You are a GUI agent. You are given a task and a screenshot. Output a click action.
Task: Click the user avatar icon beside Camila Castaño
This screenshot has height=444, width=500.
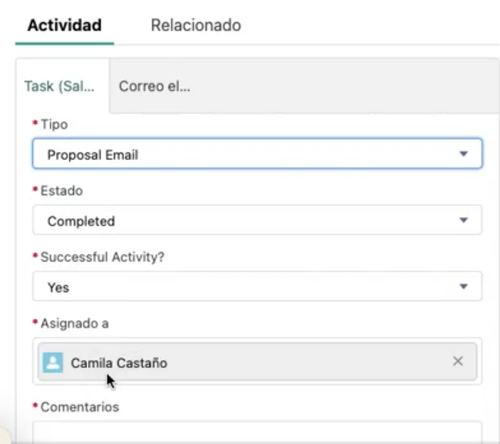point(53,362)
